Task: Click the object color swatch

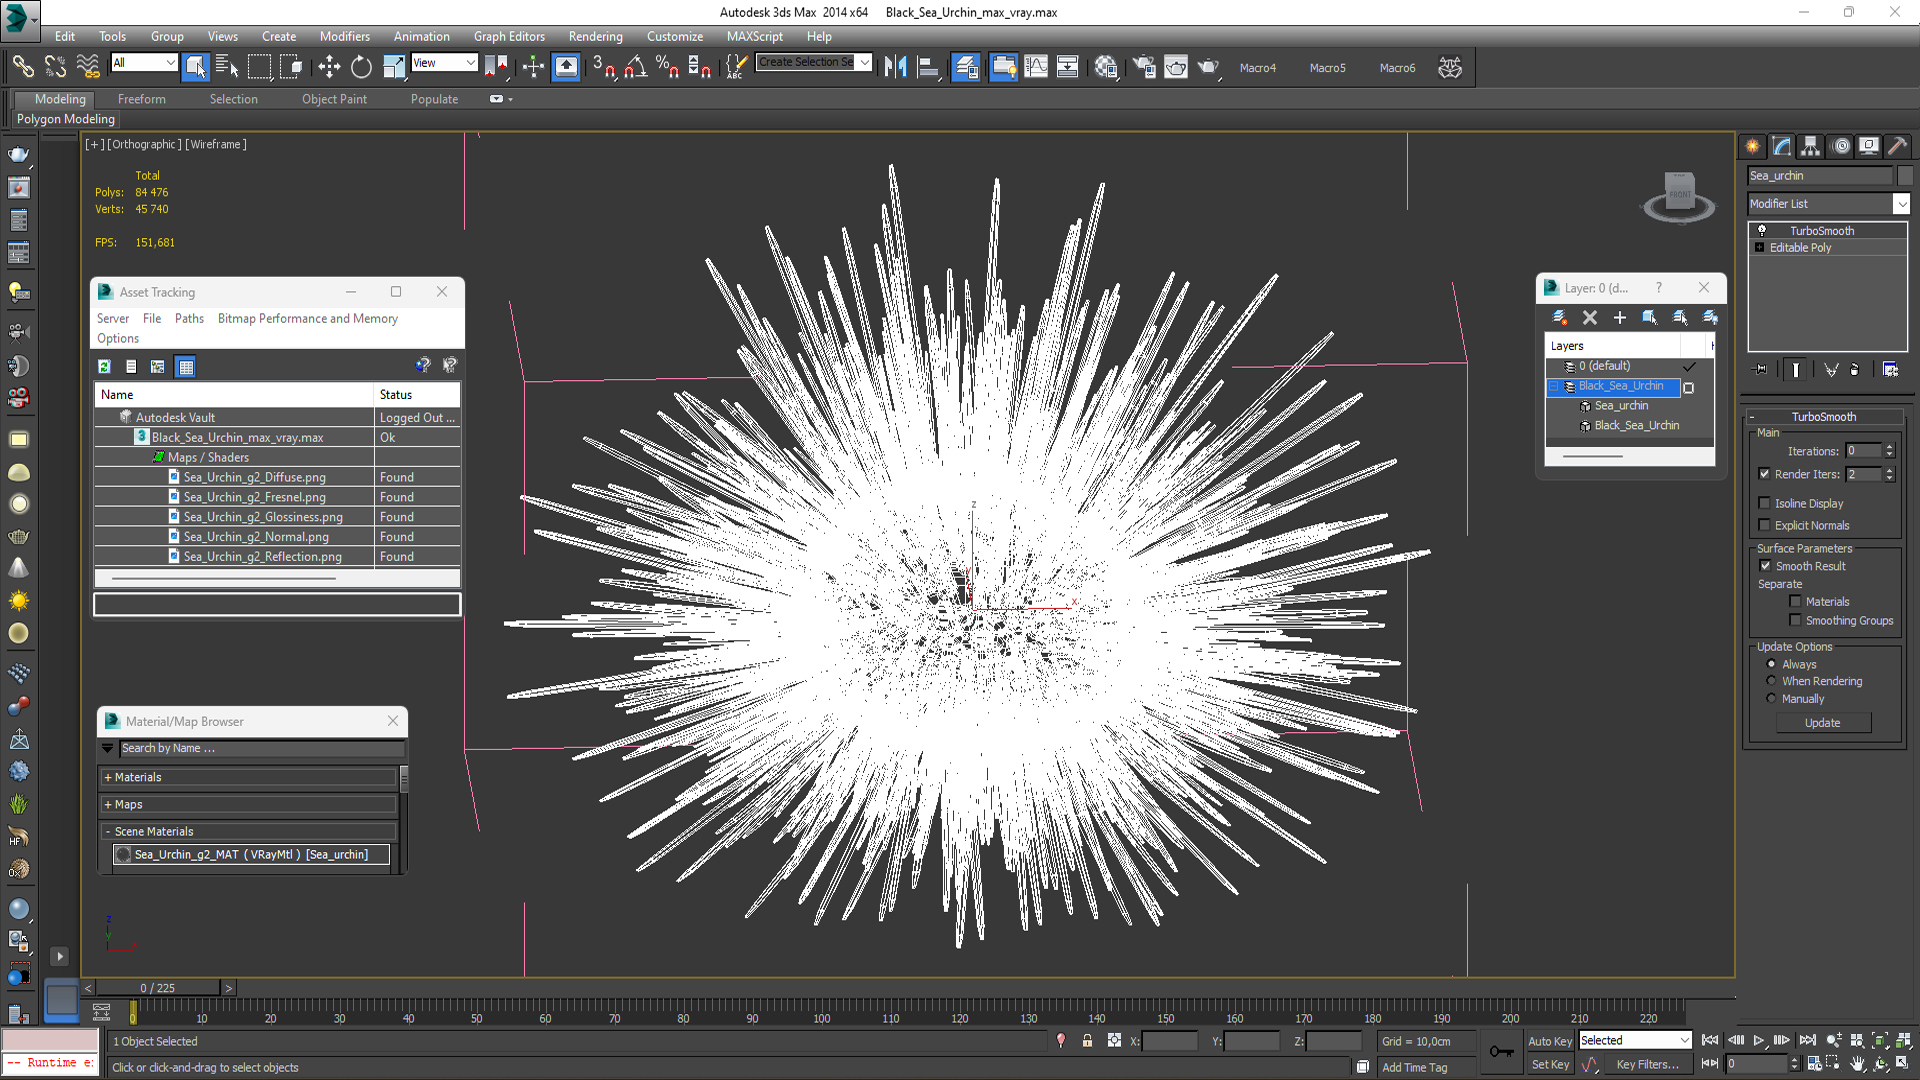Action: click(1904, 175)
